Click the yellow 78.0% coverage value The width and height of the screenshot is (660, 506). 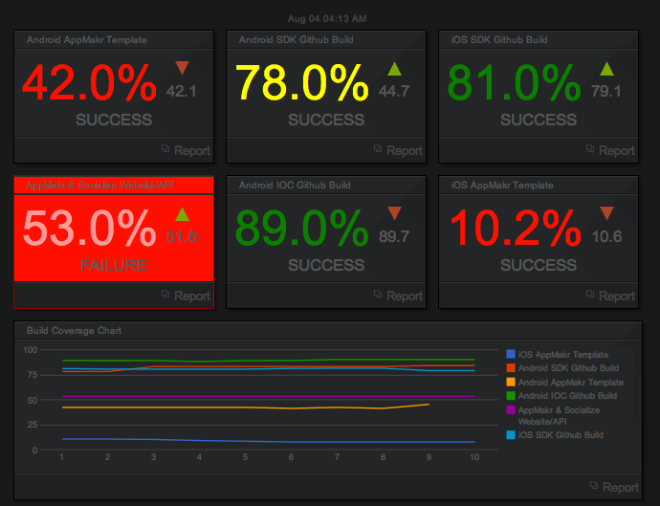[x=302, y=84]
